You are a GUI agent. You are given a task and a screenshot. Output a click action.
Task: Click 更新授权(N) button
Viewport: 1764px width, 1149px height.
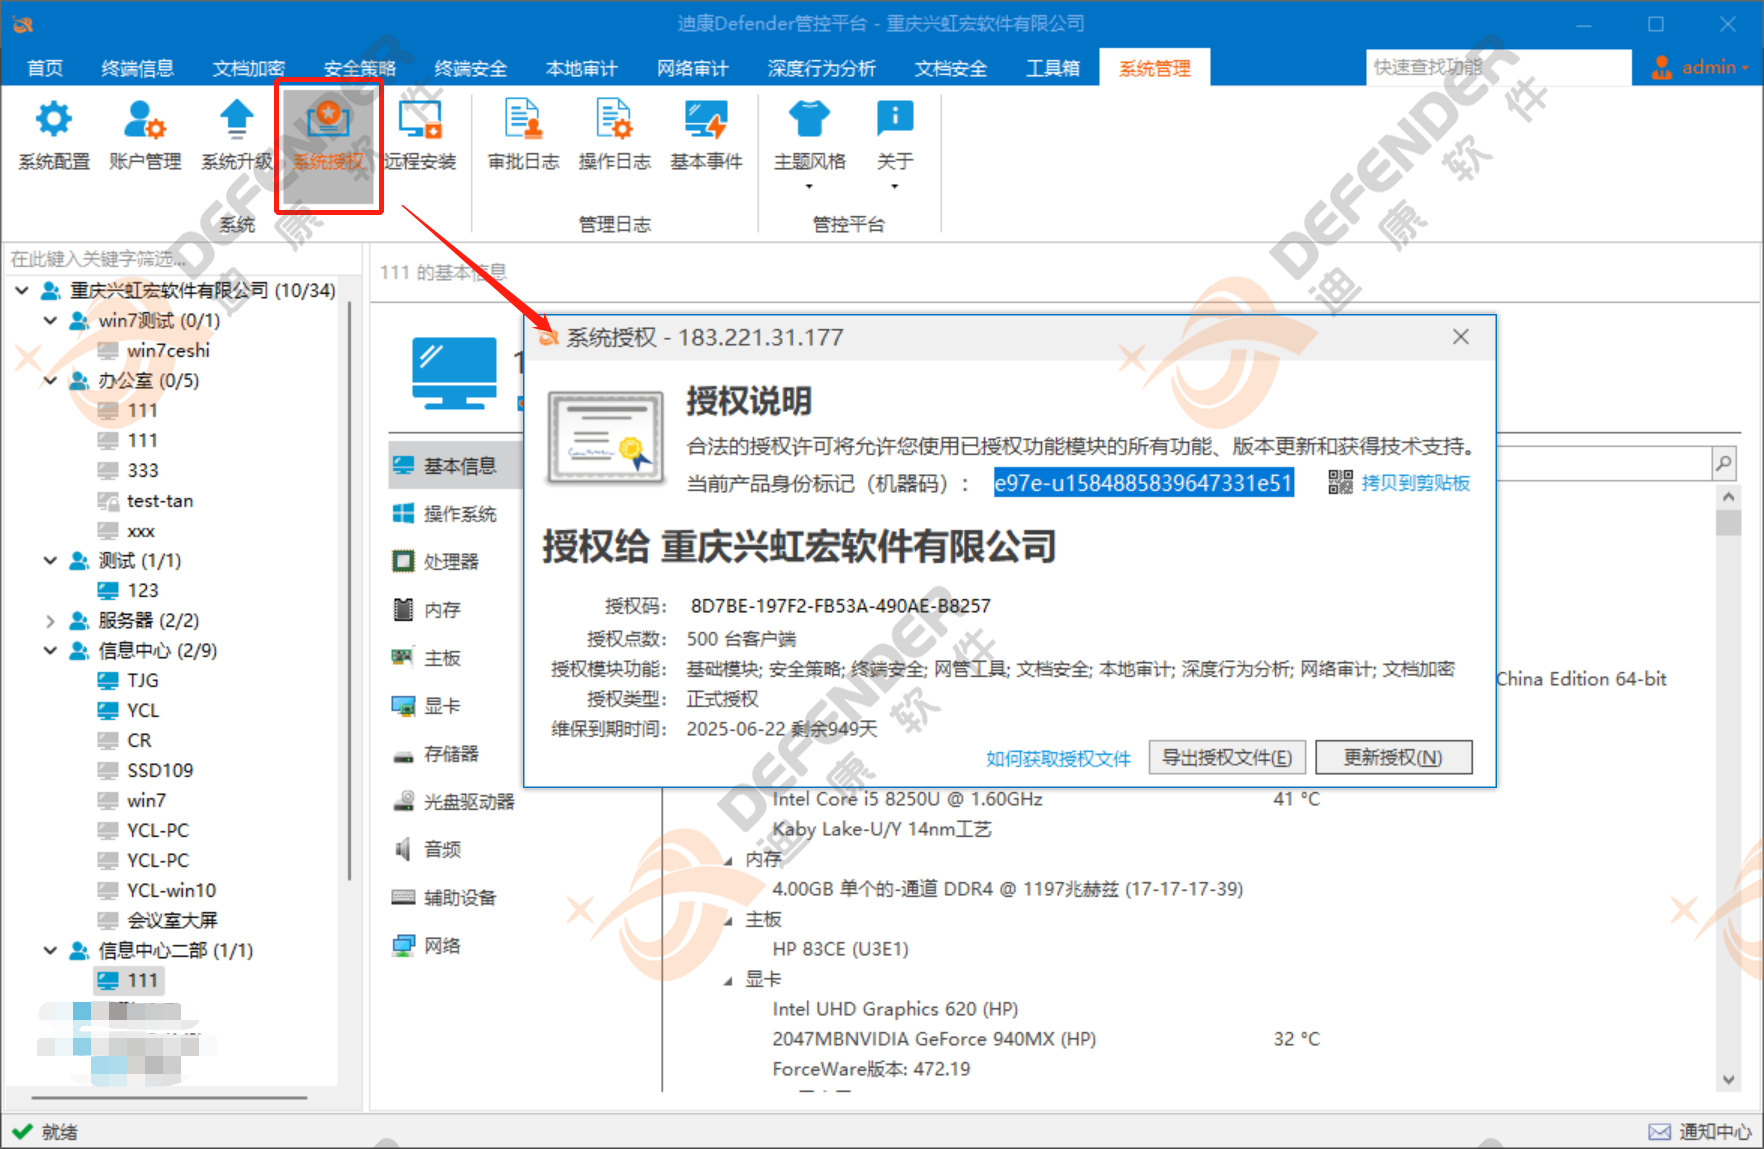1393,757
